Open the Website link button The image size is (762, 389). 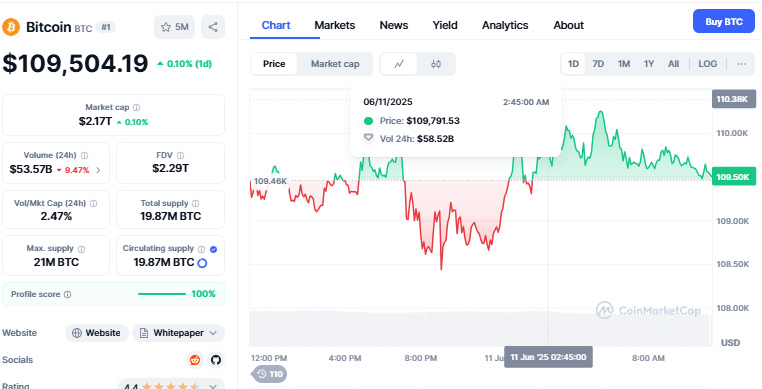(x=97, y=333)
